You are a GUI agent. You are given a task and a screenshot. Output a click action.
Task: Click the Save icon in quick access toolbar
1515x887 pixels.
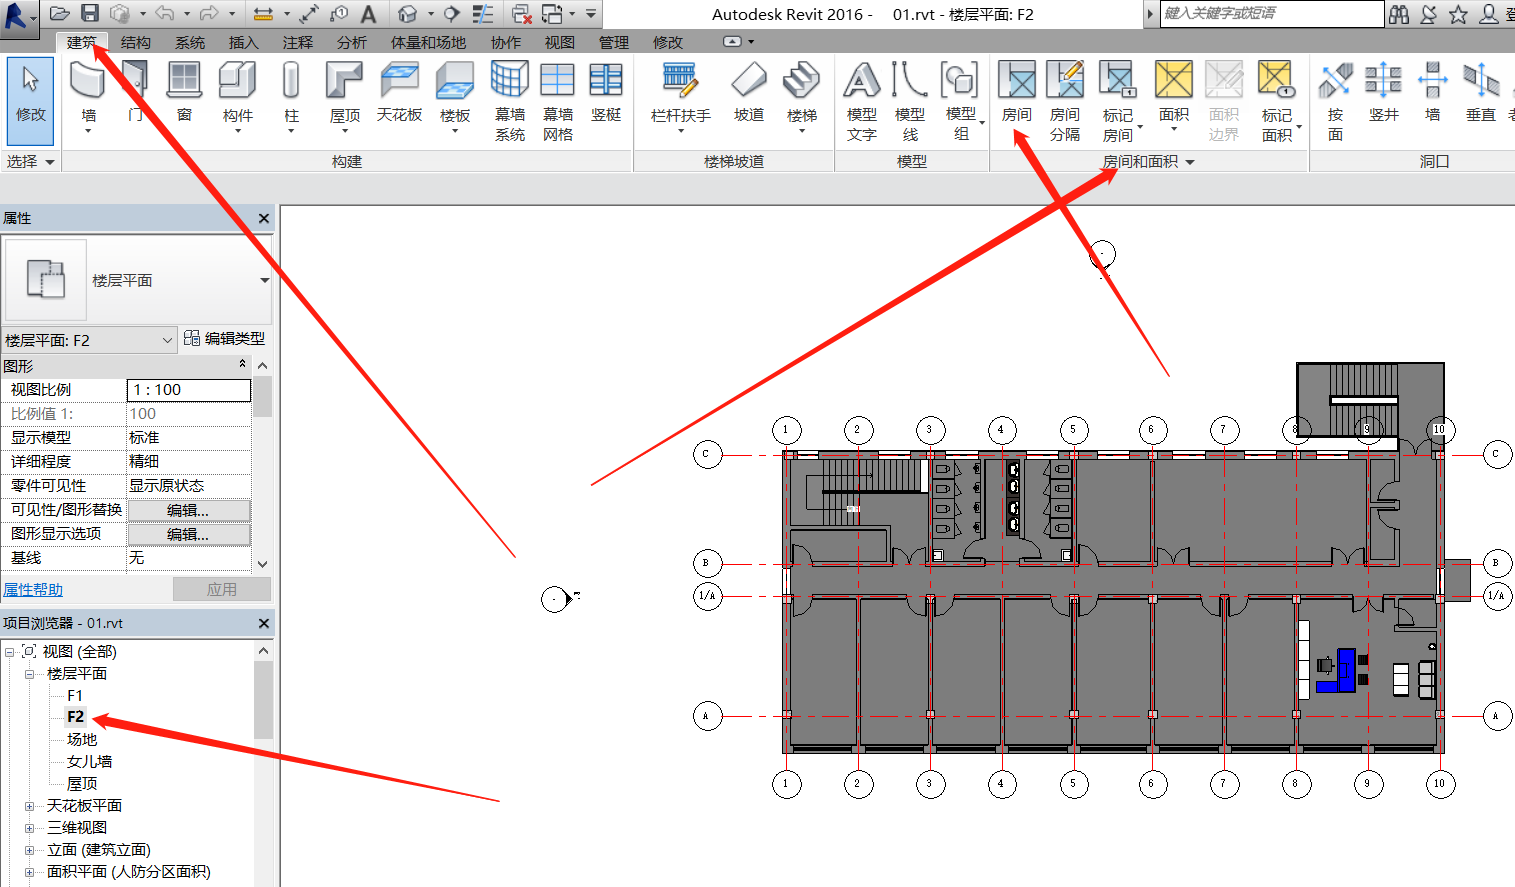click(x=90, y=13)
